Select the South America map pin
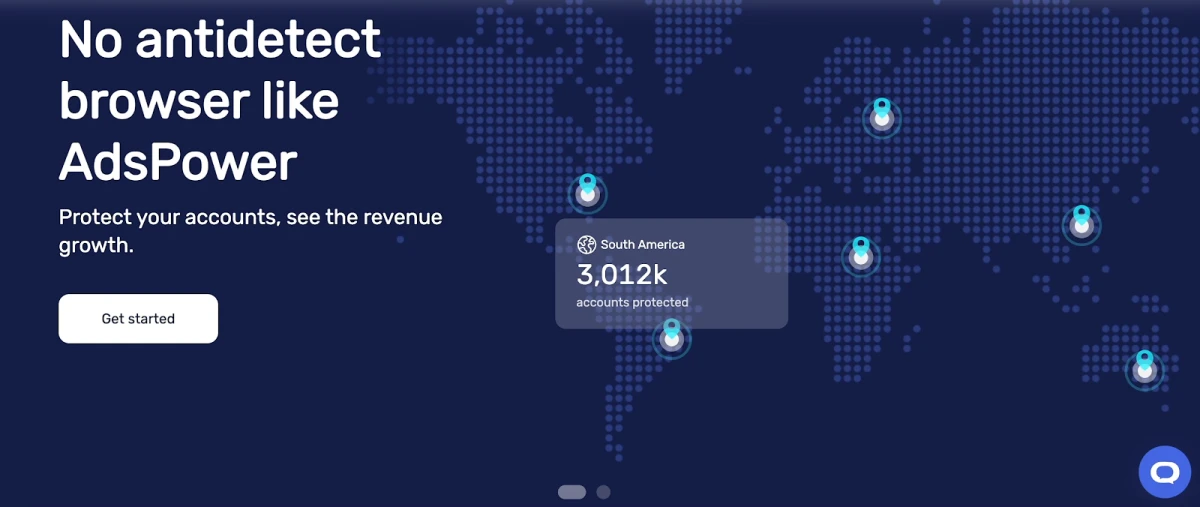Image resolution: width=1200 pixels, height=507 pixels. tap(672, 339)
